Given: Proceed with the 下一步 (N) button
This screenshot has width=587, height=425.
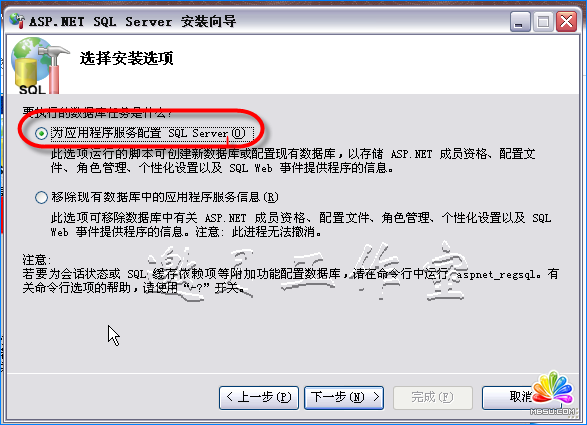Looking at the screenshot, I should click(x=344, y=398).
